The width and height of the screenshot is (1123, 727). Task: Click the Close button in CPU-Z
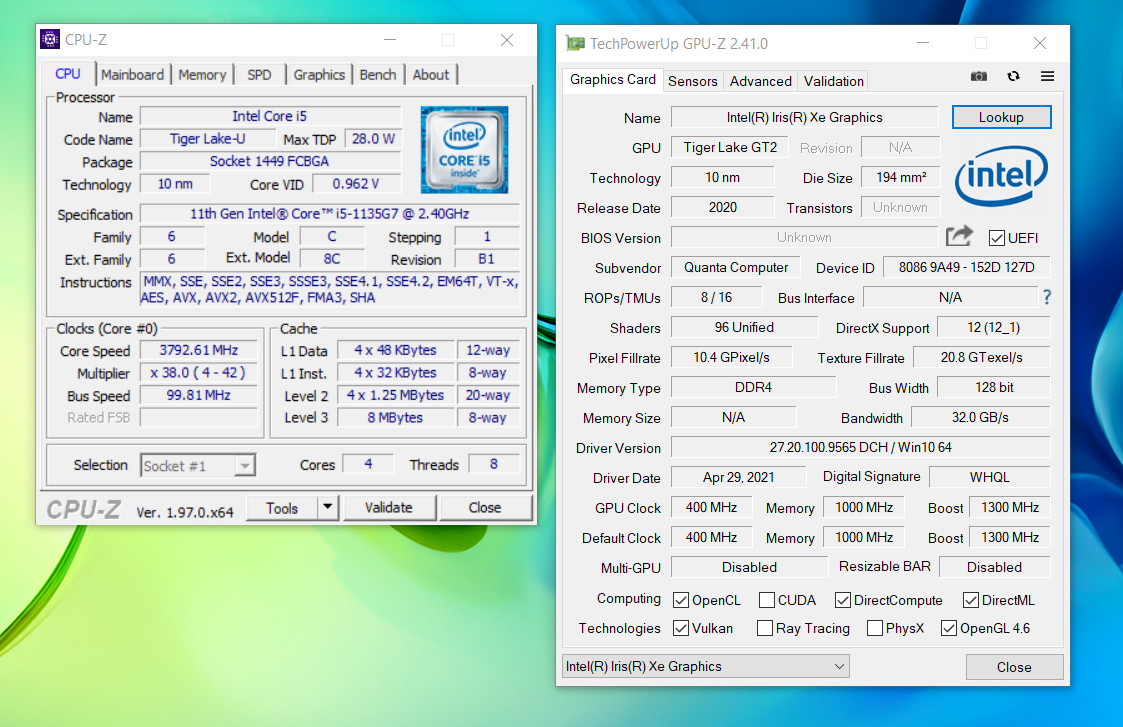pyautogui.click(x=485, y=507)
